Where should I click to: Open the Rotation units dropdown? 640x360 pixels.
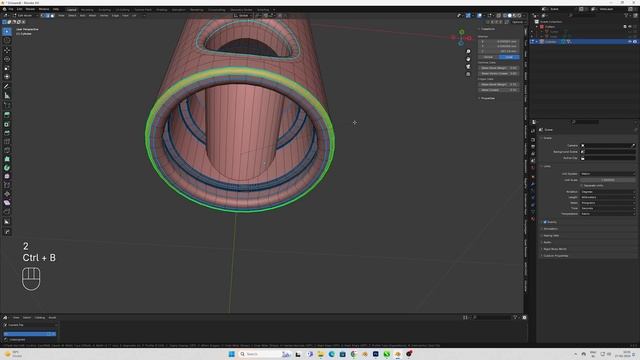[x=608, y=191]
